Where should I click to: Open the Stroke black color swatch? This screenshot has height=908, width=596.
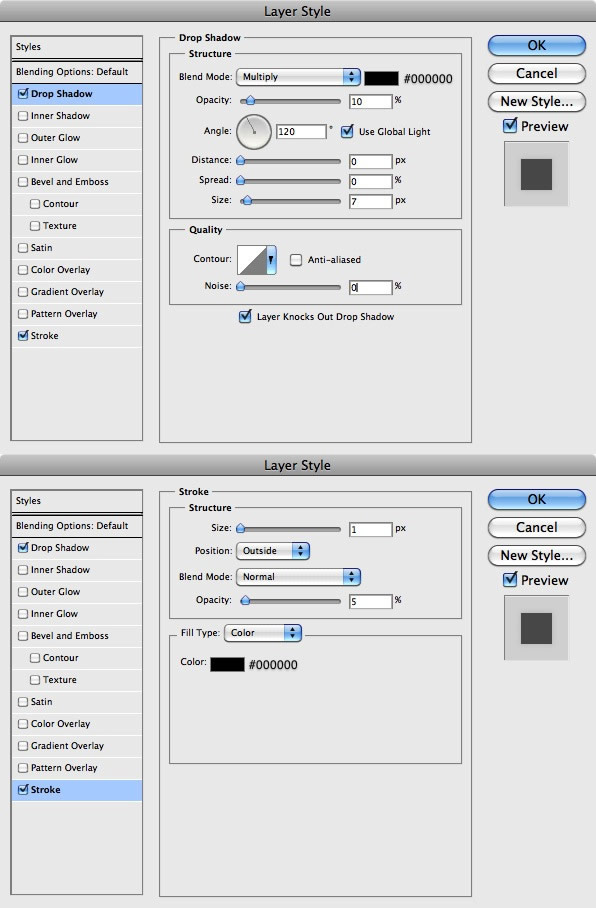227,664
